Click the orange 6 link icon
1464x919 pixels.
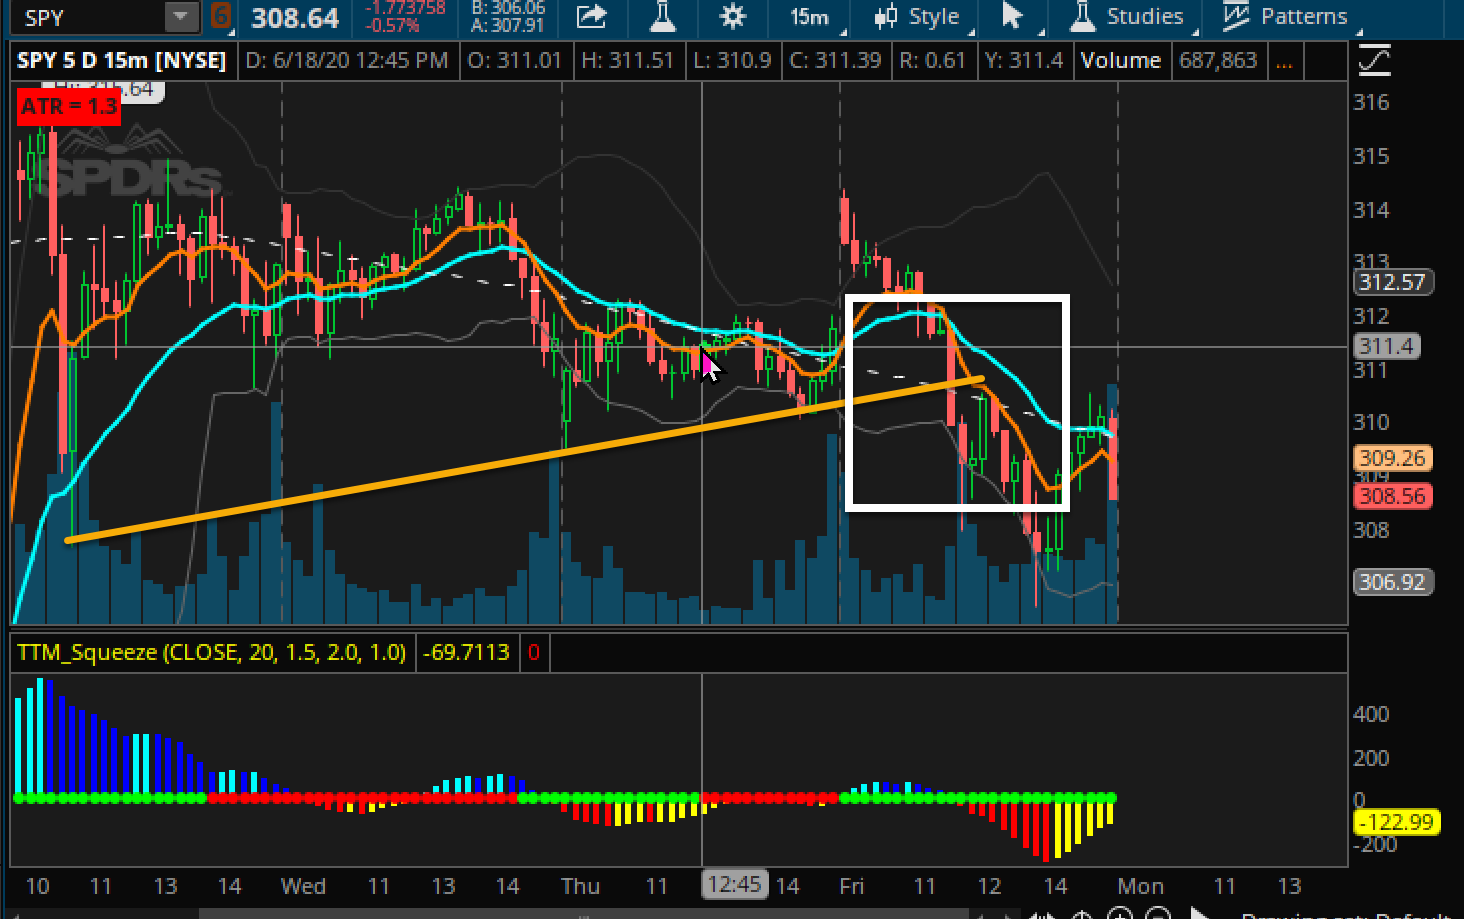[x=221, y=17]
